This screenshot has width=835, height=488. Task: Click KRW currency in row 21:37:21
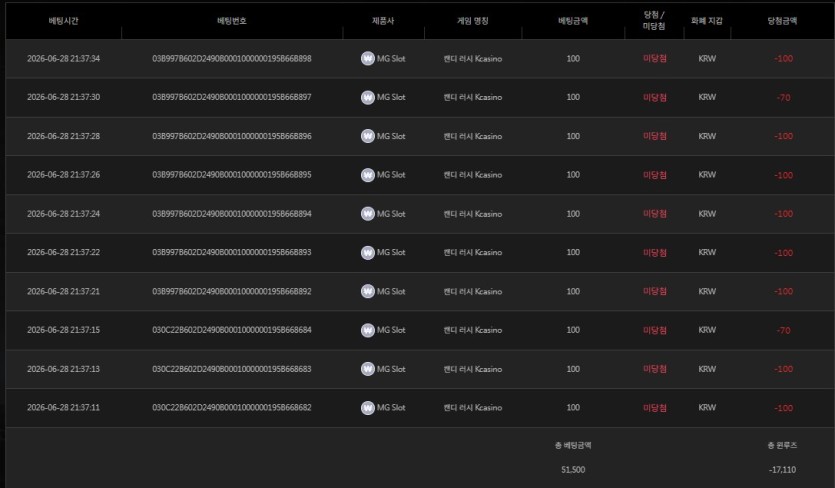click(x=707, y=291)
